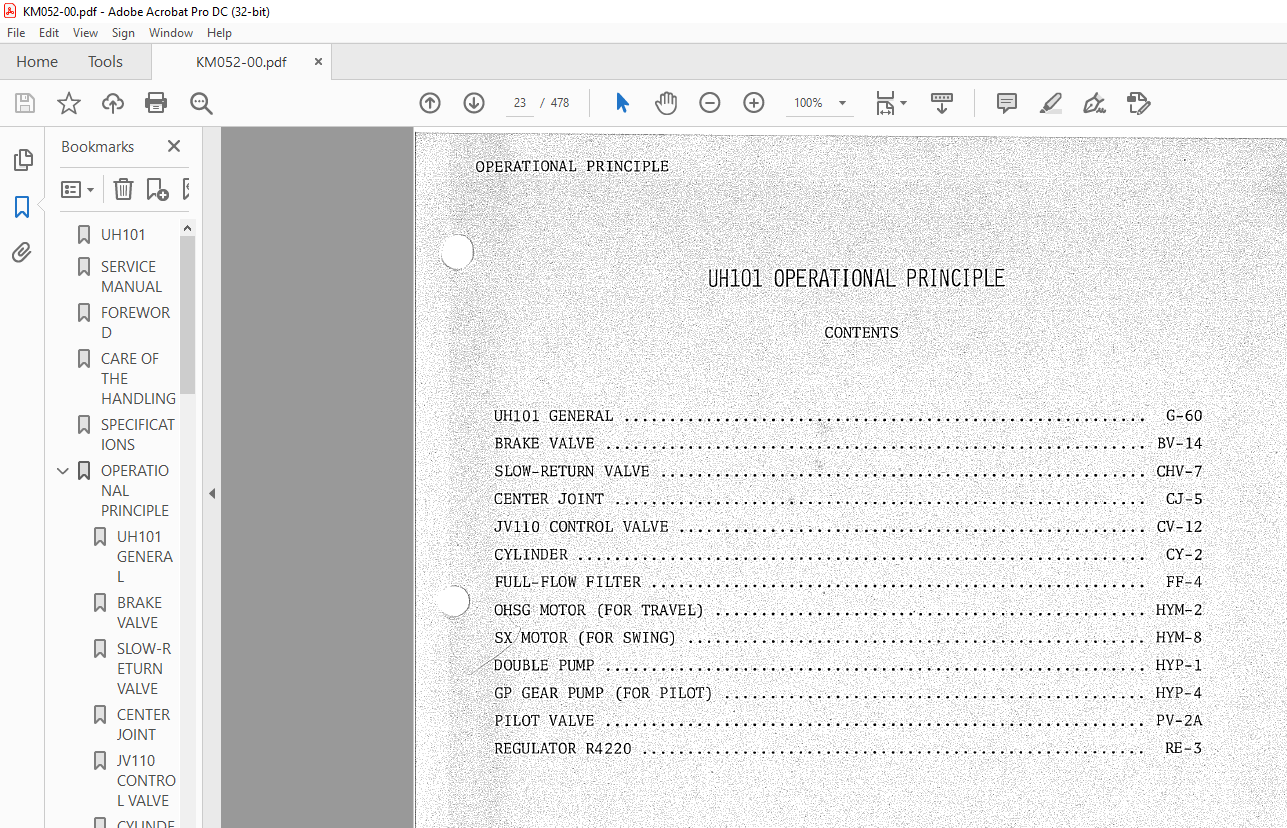
Task: Jump to CENTER JOINT bookmark
Action: coord(143,725)
